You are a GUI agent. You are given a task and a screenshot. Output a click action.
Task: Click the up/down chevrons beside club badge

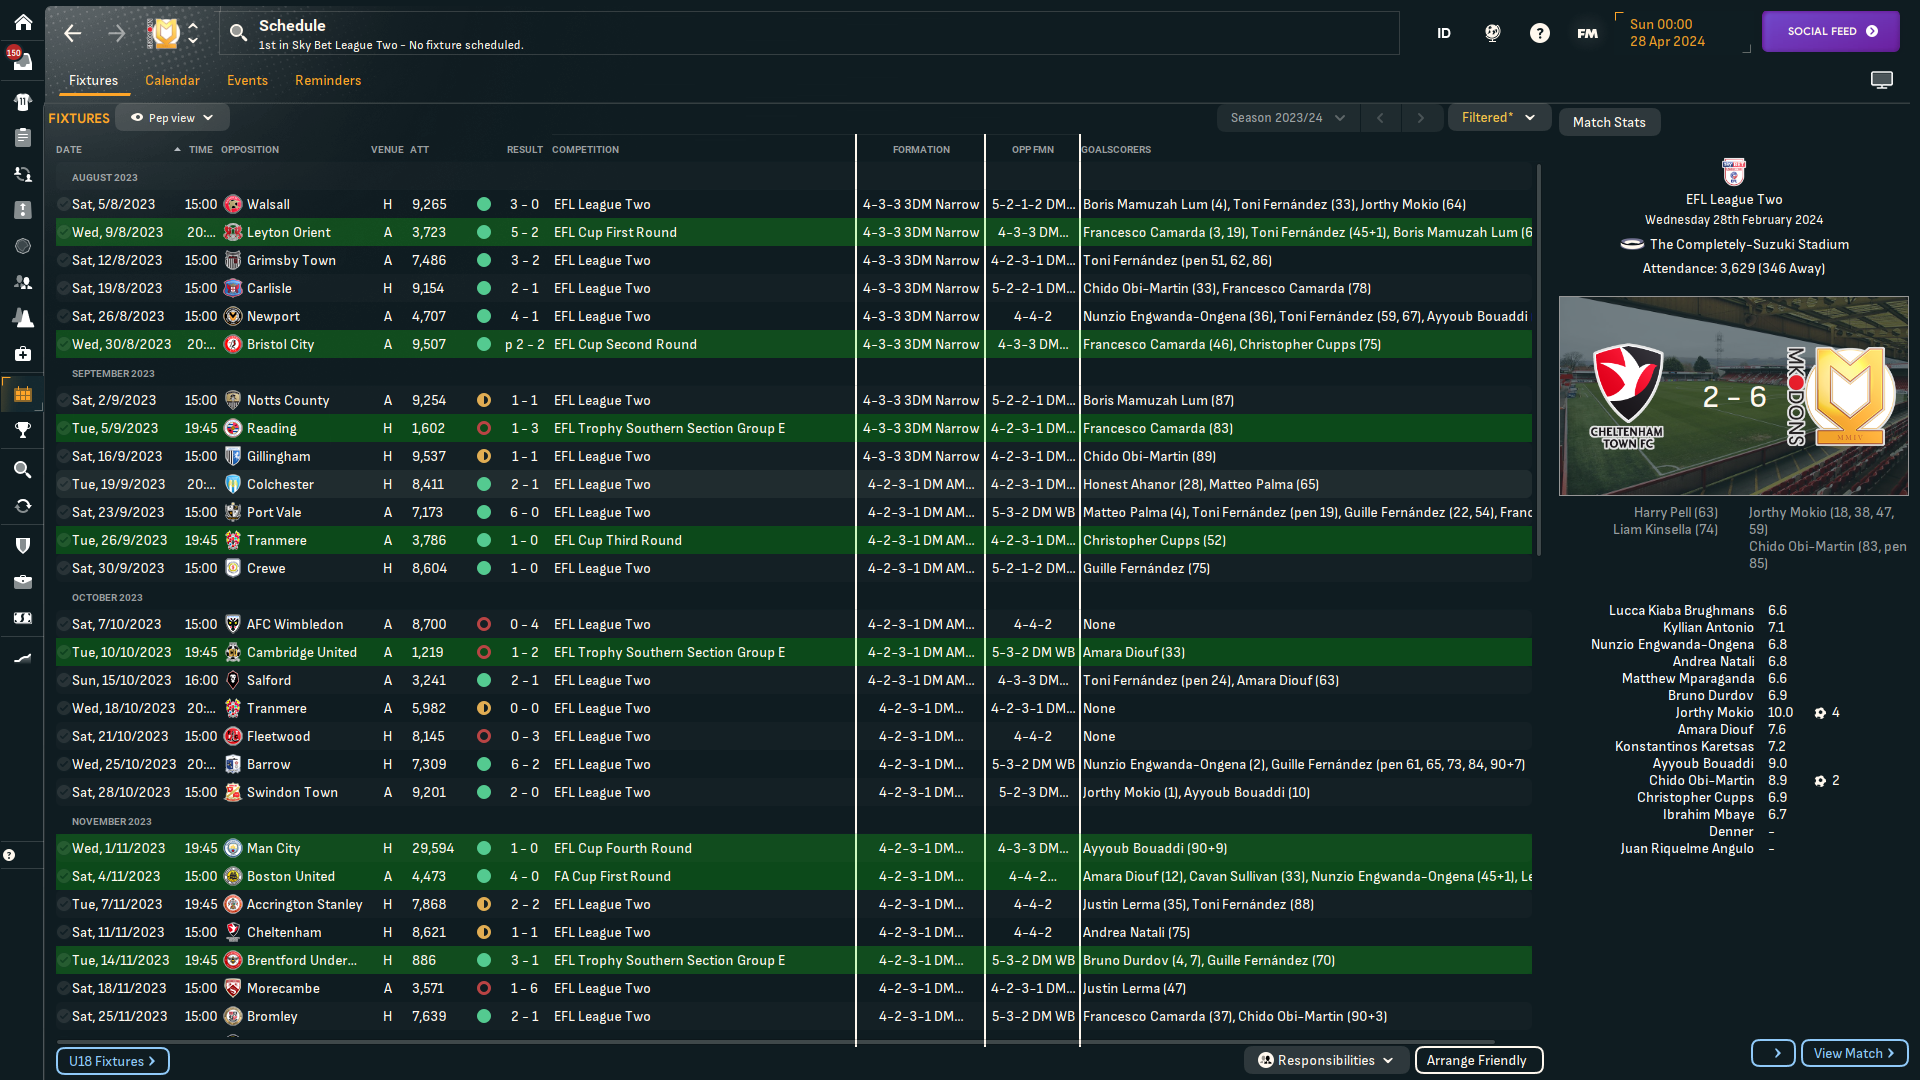pos(193,33)
